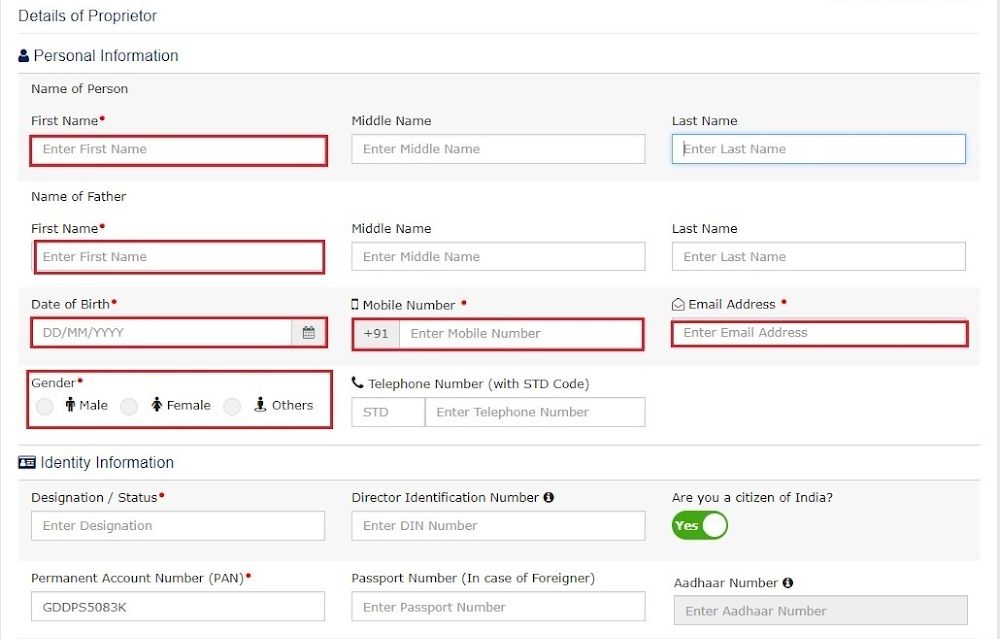The image size is (1000, 639).
Task: Select the Male gender radio button
Action: 45,406
